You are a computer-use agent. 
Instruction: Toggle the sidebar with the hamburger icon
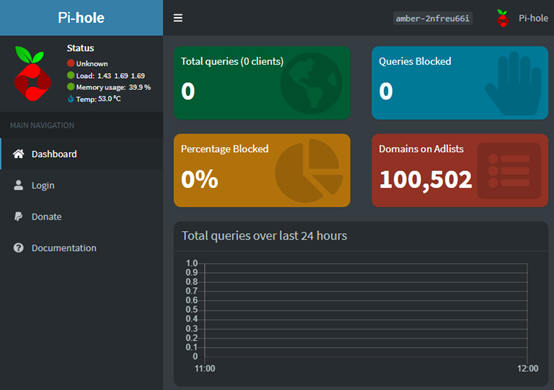click(x=178, y=18)
